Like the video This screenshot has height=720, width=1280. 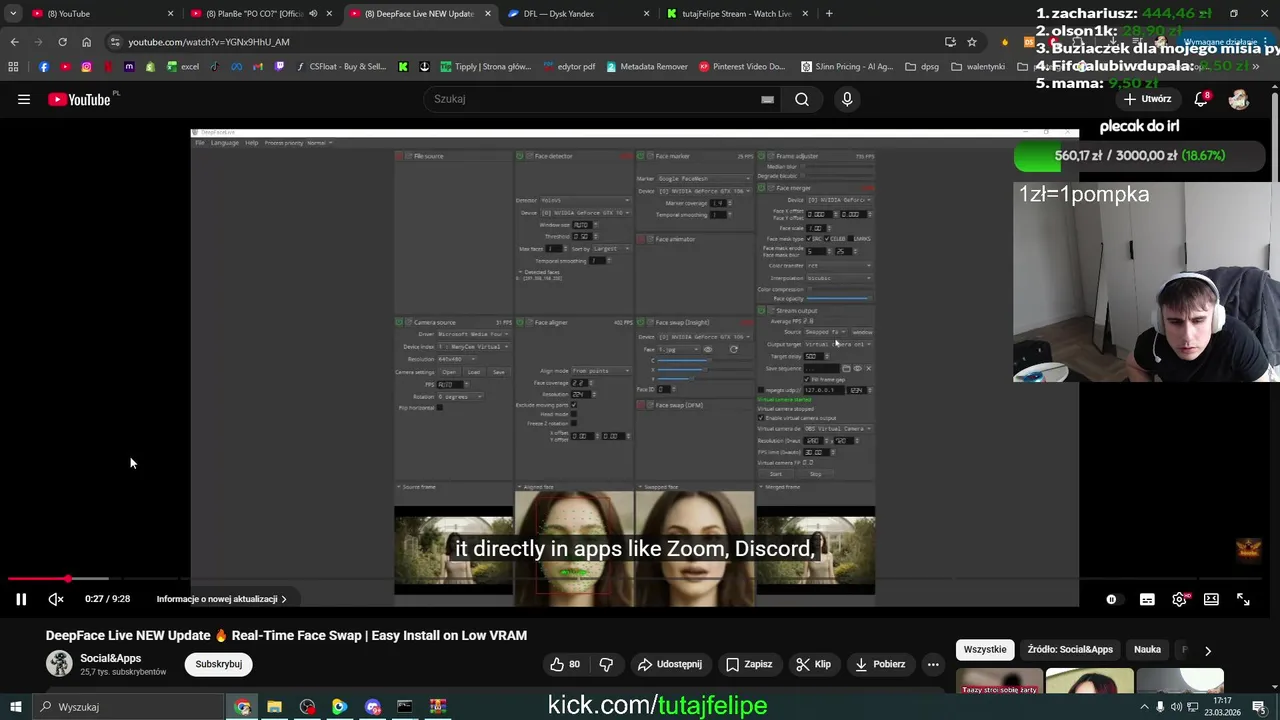pos(565,664)
